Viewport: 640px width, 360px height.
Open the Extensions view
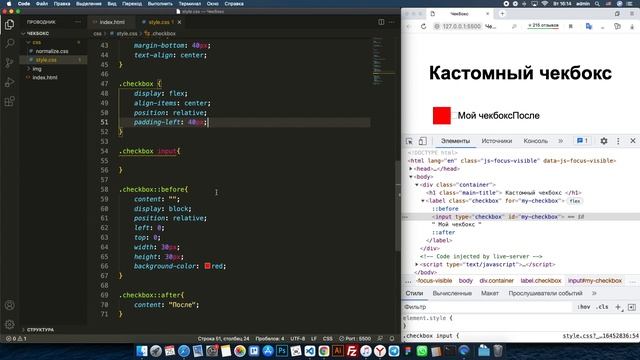9,101
